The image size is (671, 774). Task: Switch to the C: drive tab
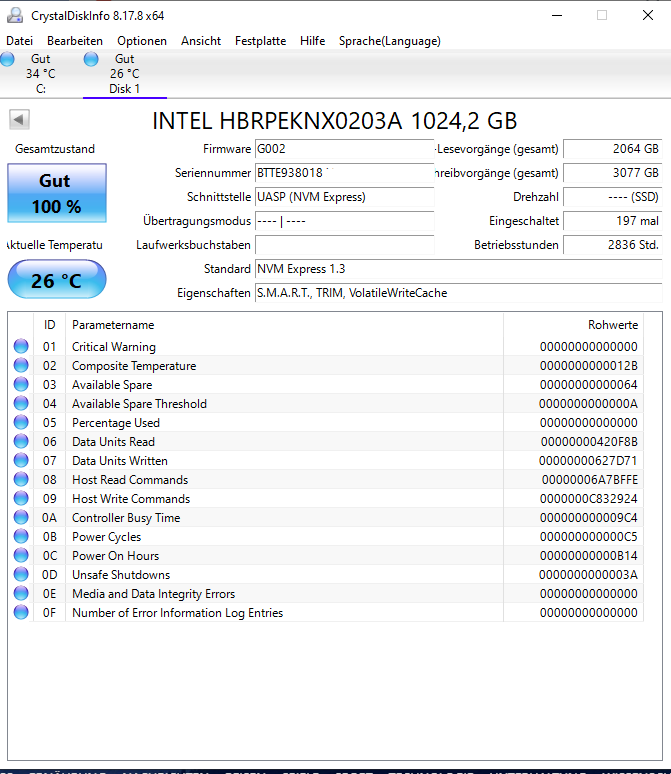(40, 74)
